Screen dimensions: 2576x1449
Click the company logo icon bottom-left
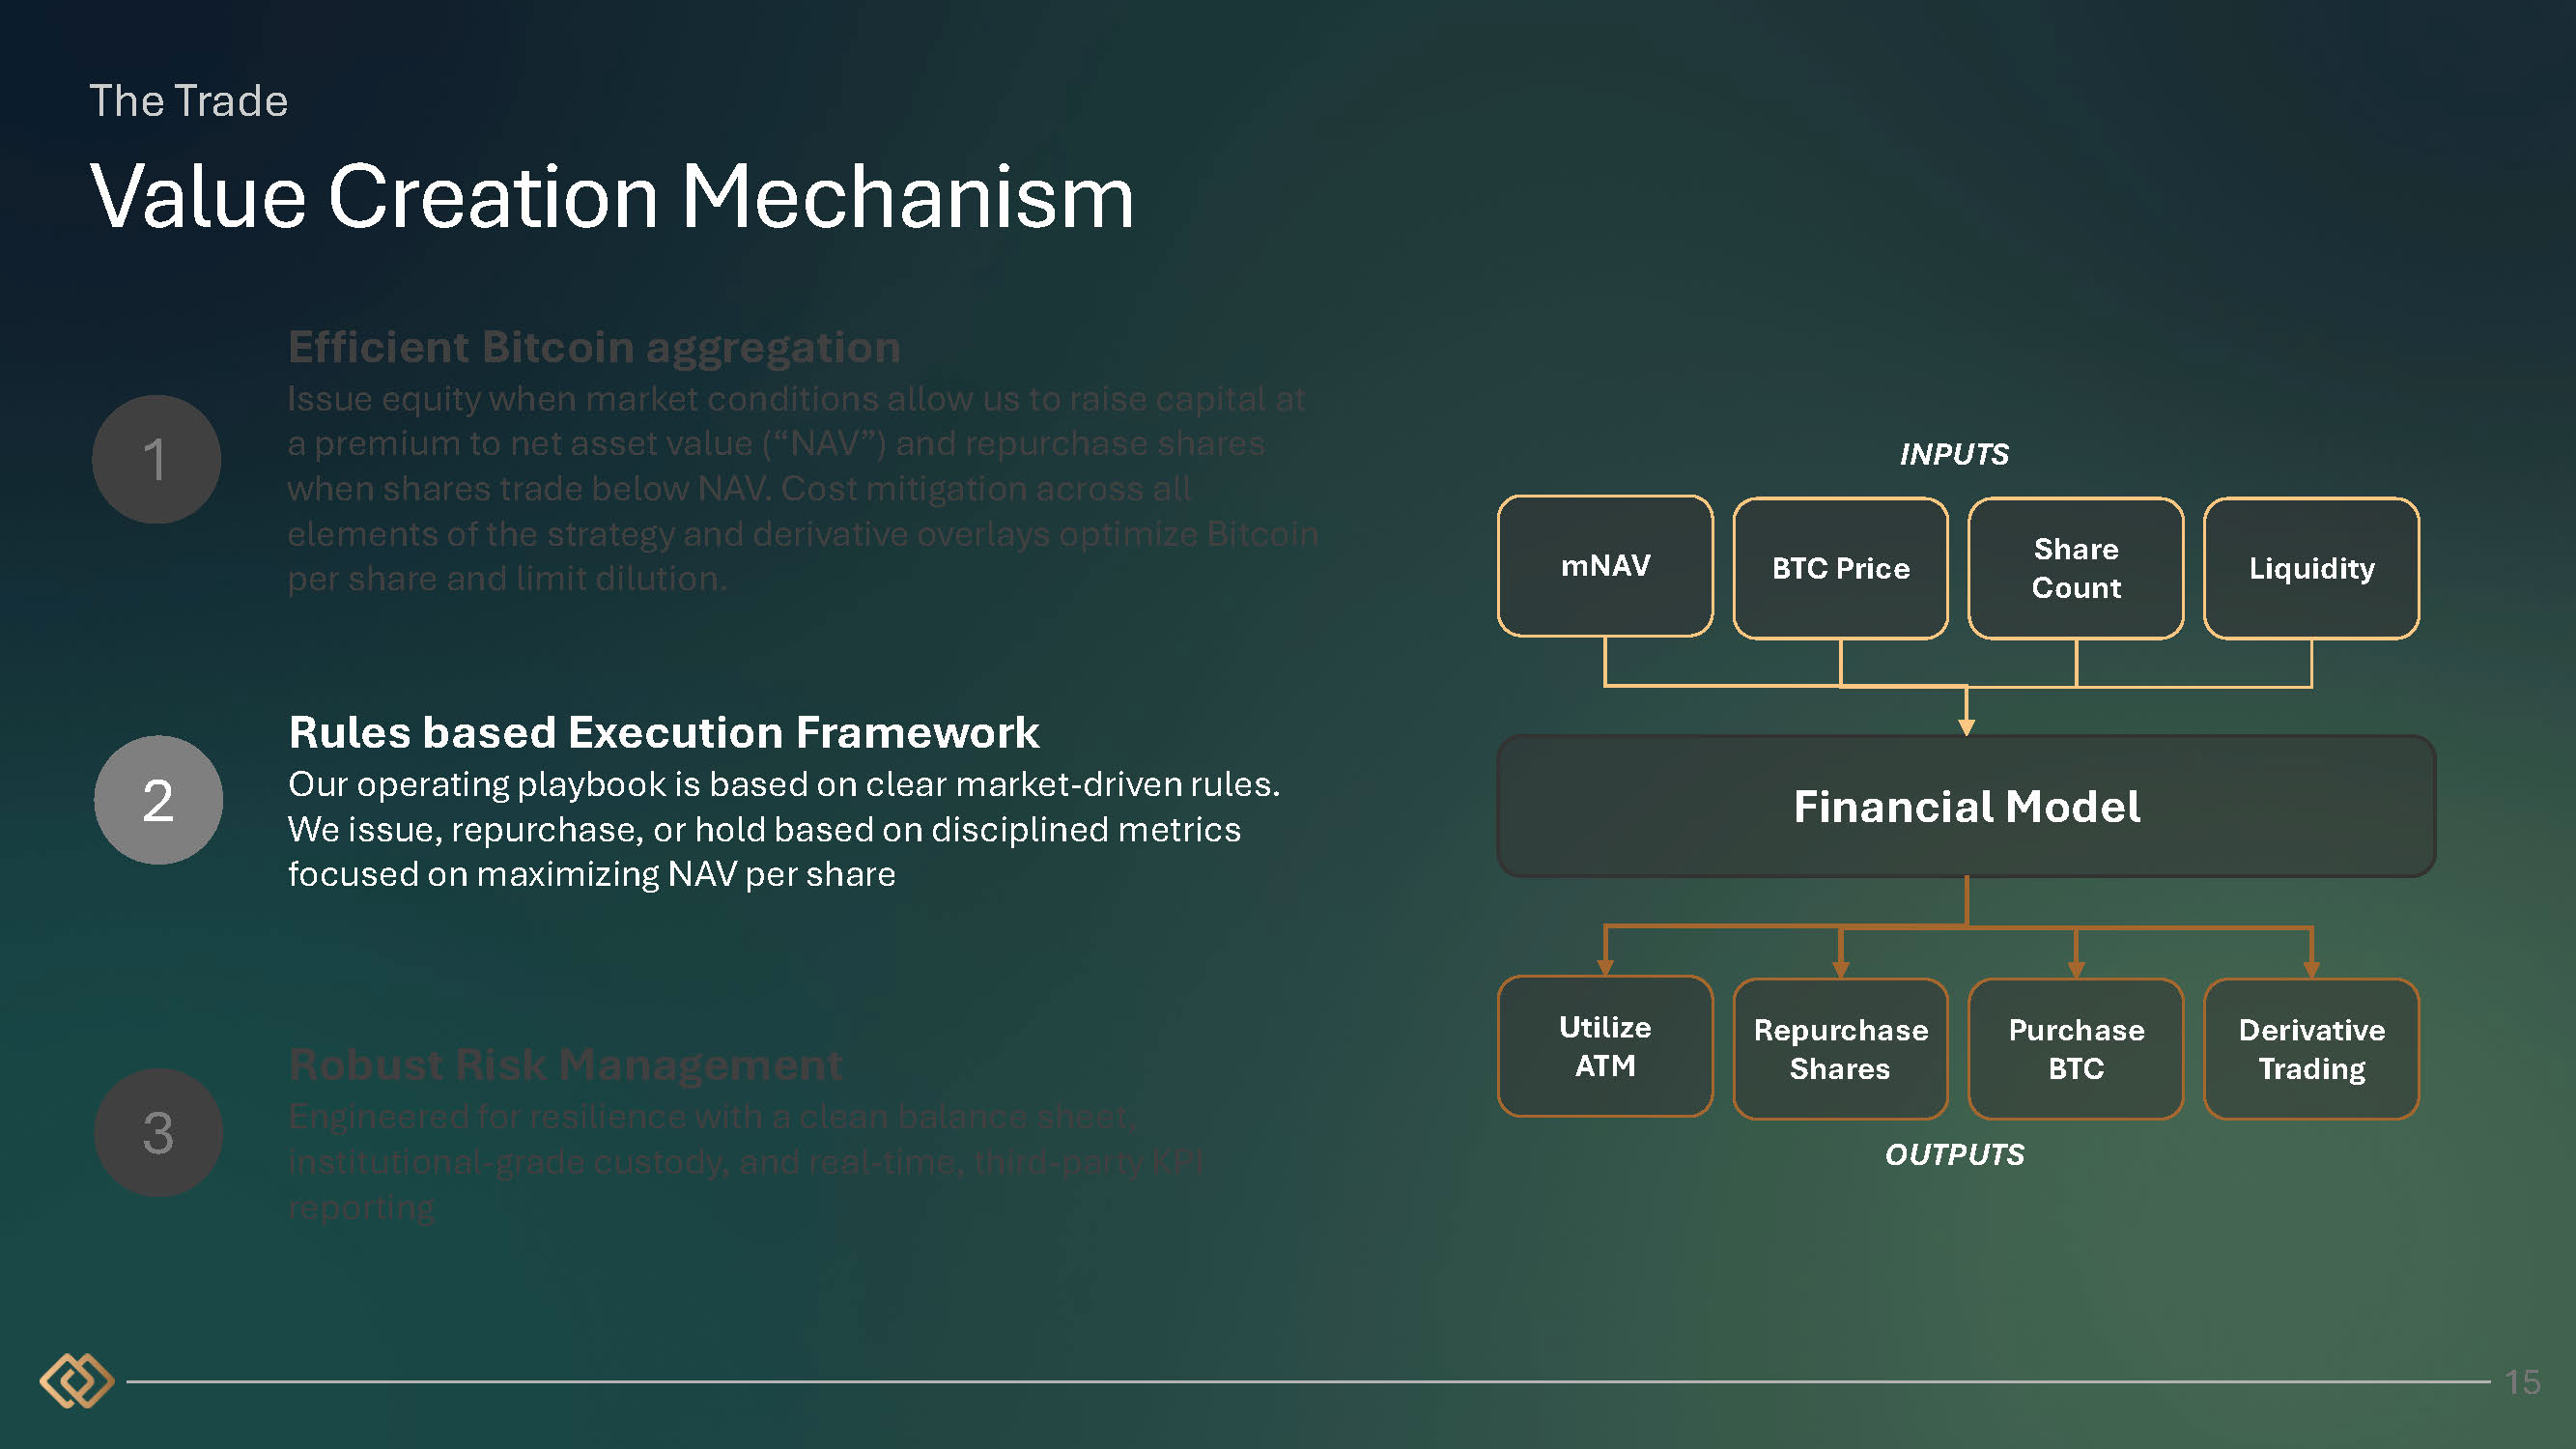(76, 1381)
